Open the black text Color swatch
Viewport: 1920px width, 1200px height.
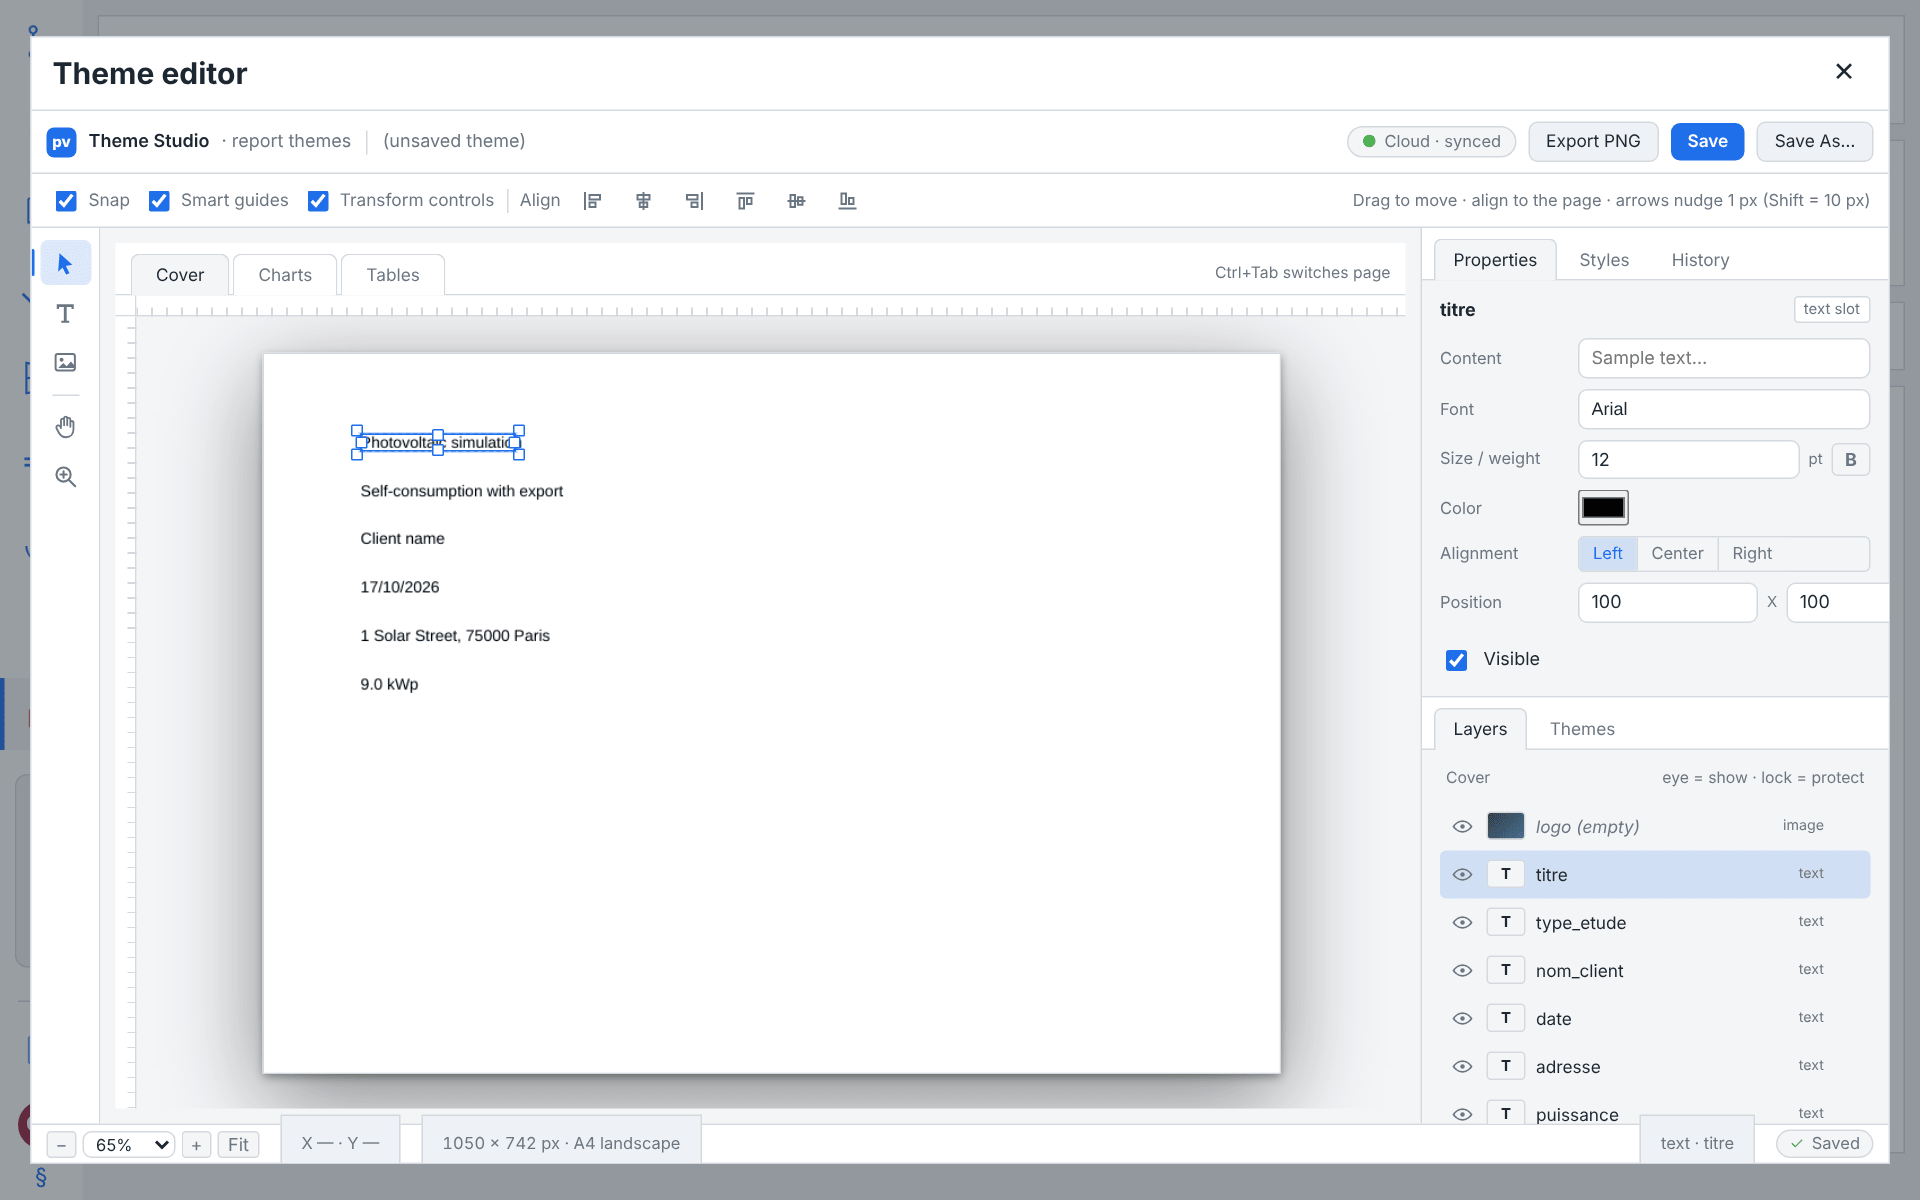pyautogui.click(x=1603, y=508)
